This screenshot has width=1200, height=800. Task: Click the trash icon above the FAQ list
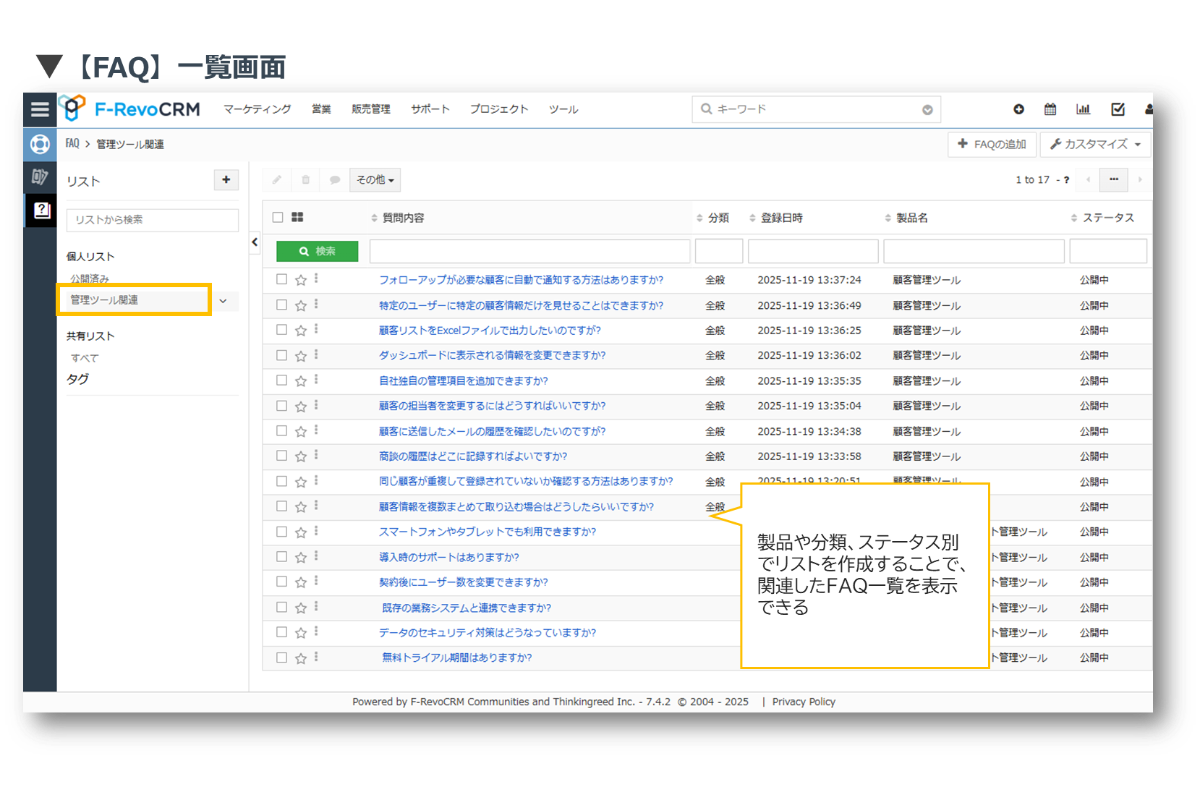[x=304, y=179]
